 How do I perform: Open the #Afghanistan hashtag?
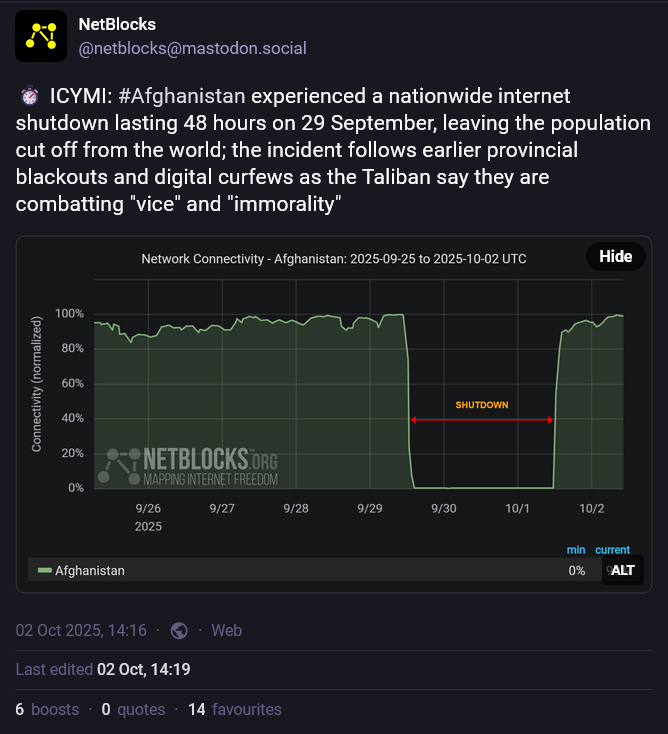click(x=181, y=97)
